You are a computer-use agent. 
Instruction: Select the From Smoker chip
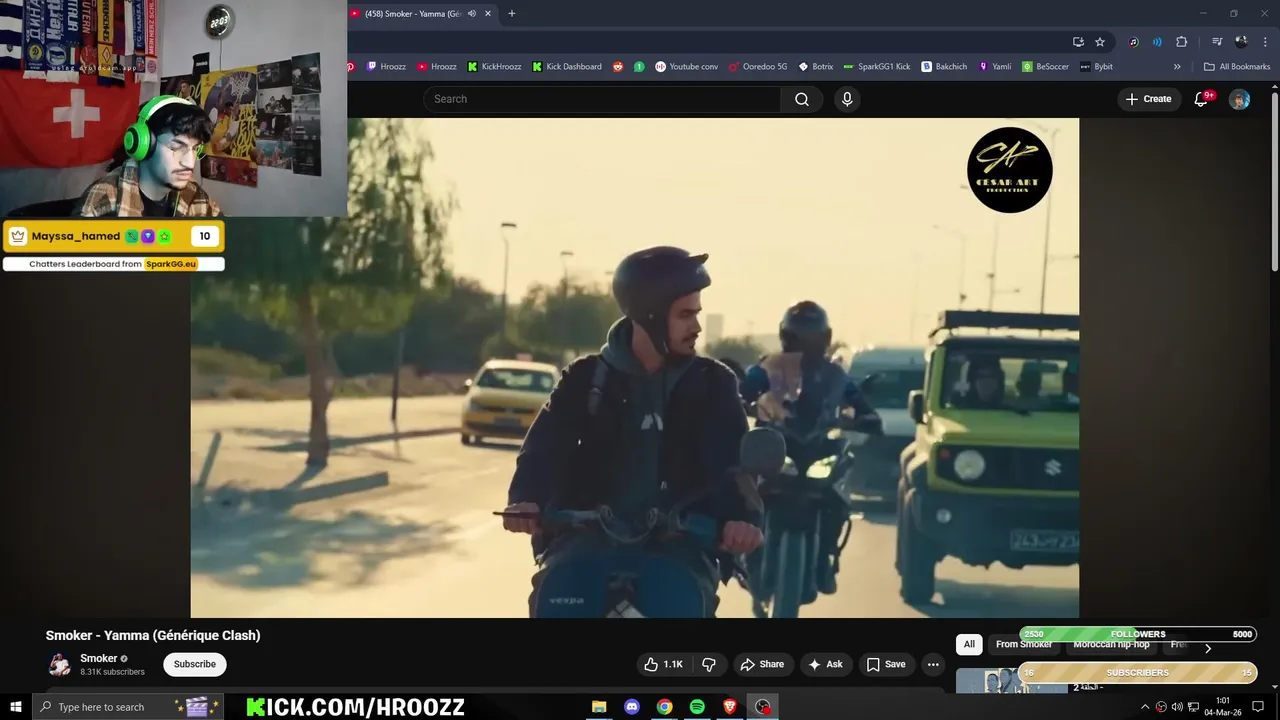(x=1024, y=645)
